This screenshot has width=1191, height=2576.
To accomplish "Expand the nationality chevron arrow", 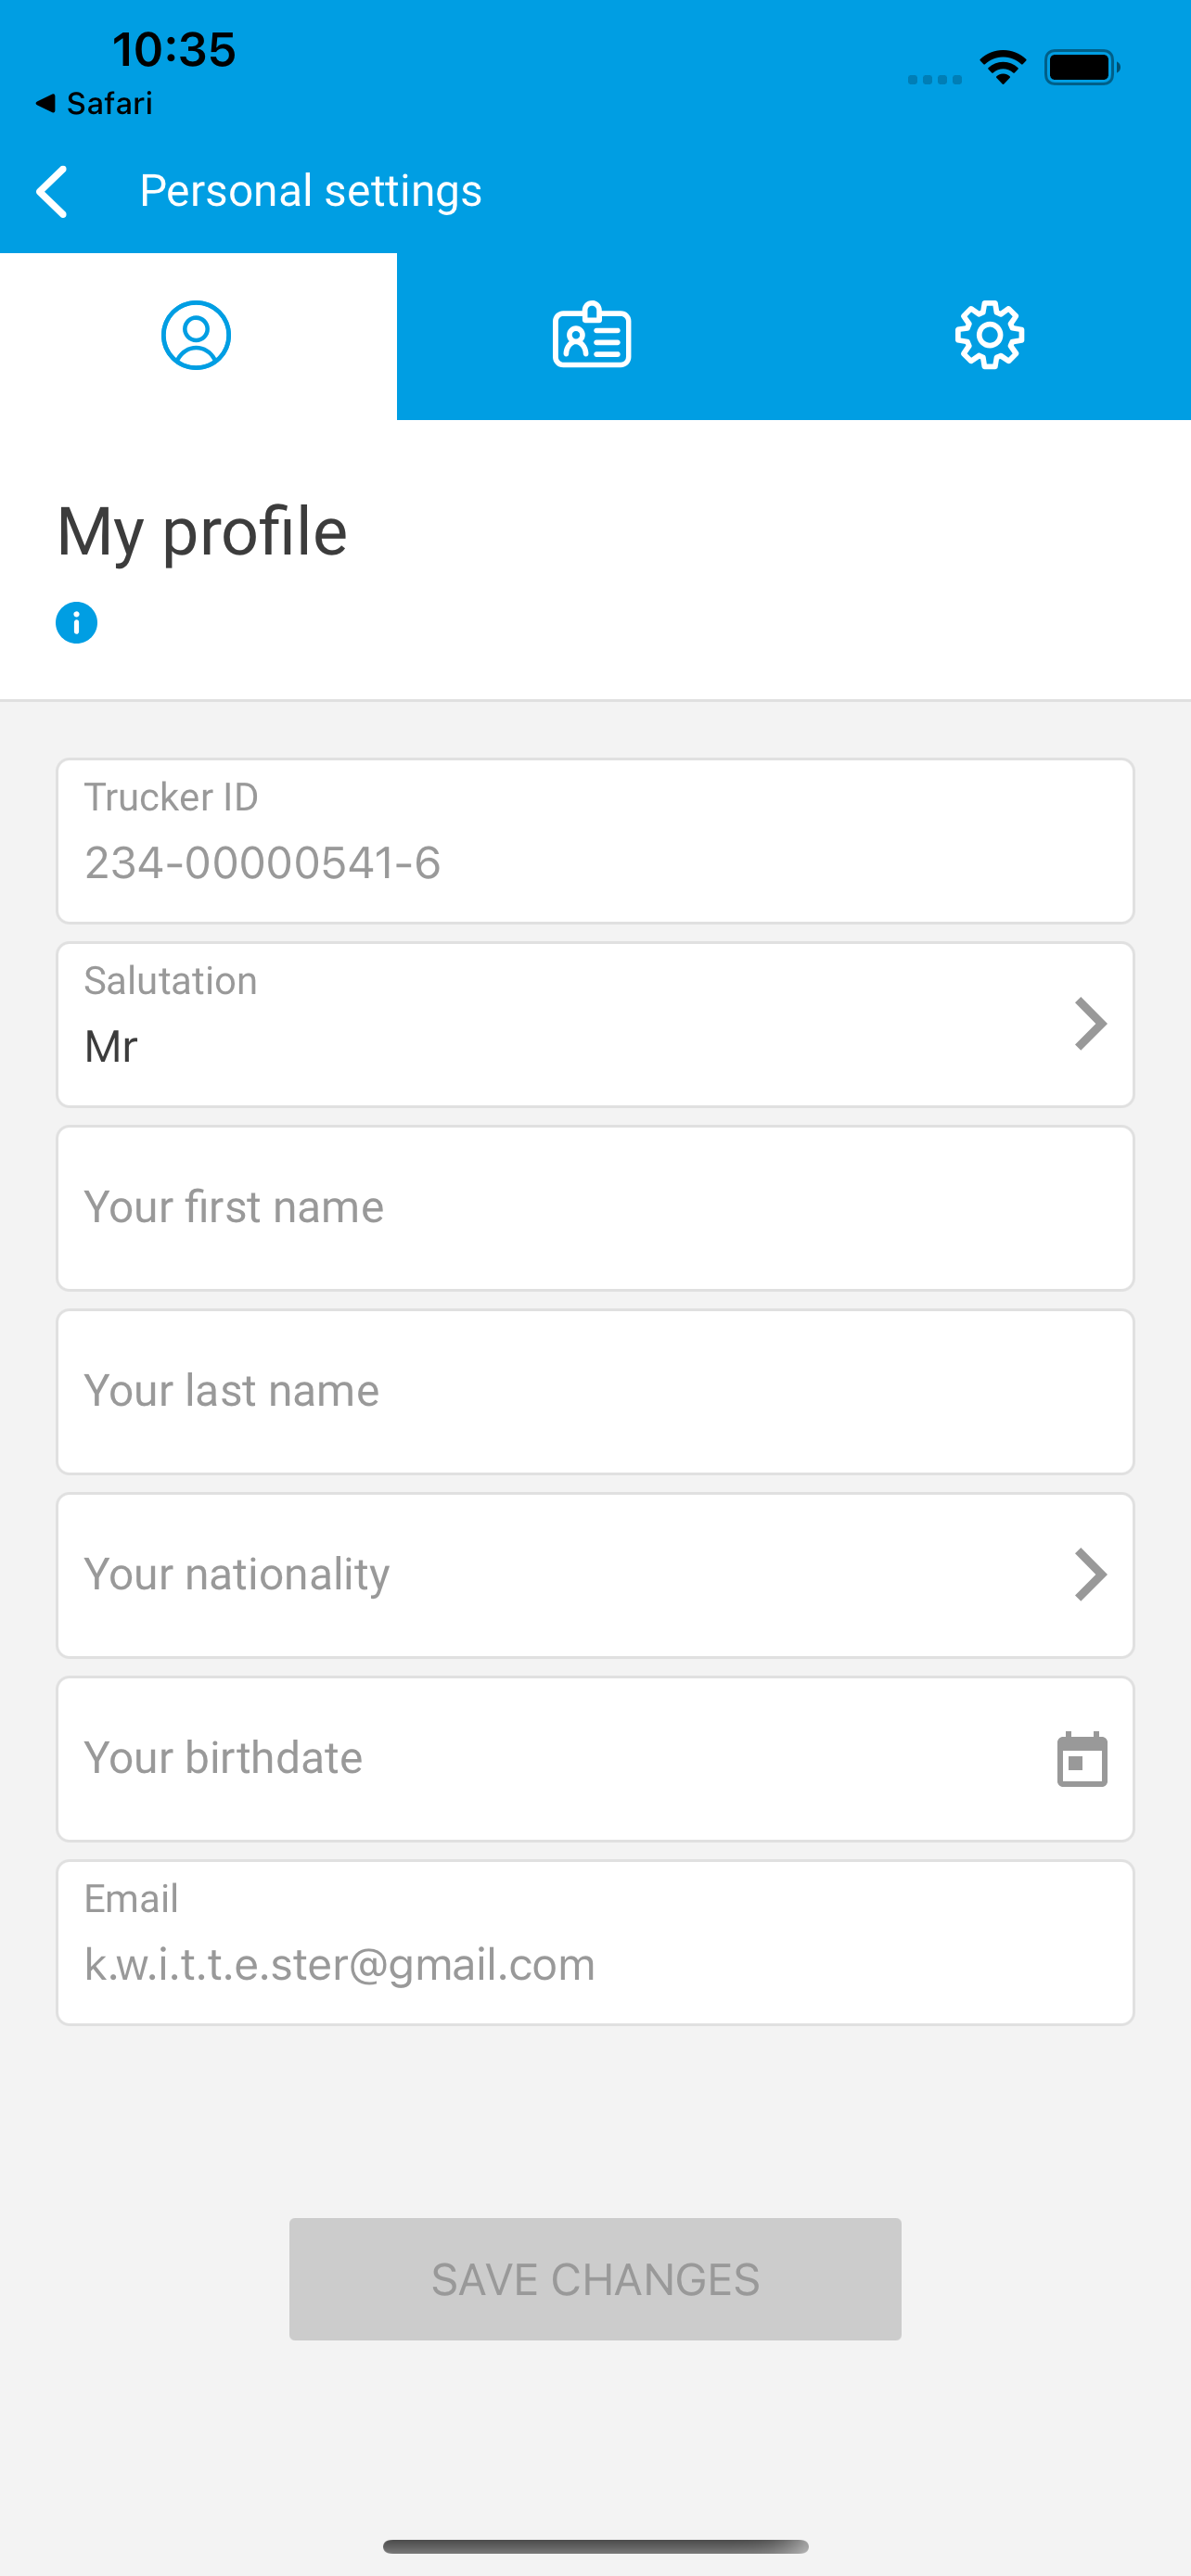I will [x=1090, y=1575].
